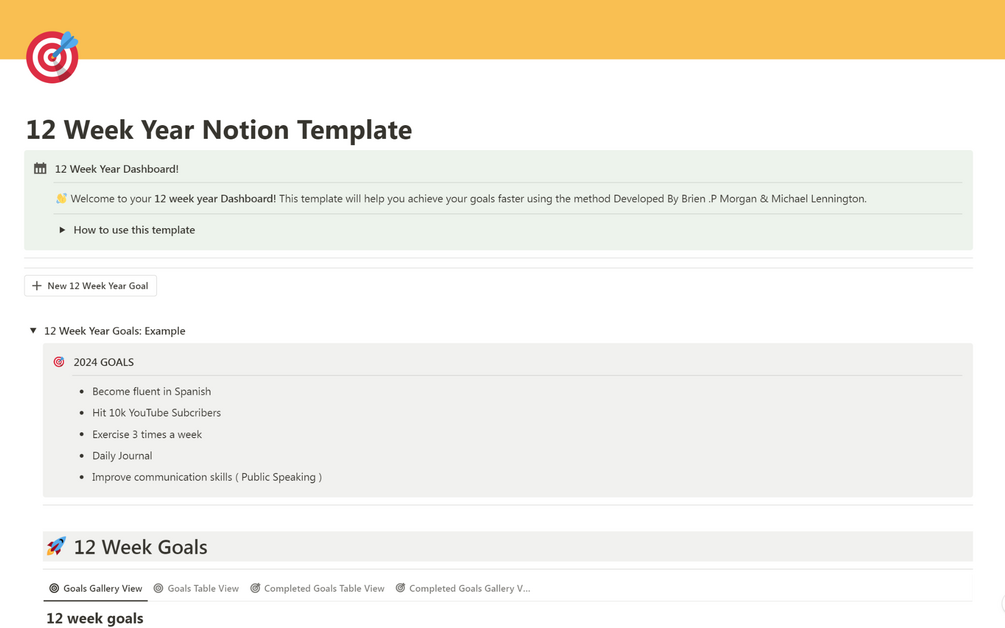Click the plus icon for new goal
Viewport: 1005px width, 628px height.
tap(37, 286)
